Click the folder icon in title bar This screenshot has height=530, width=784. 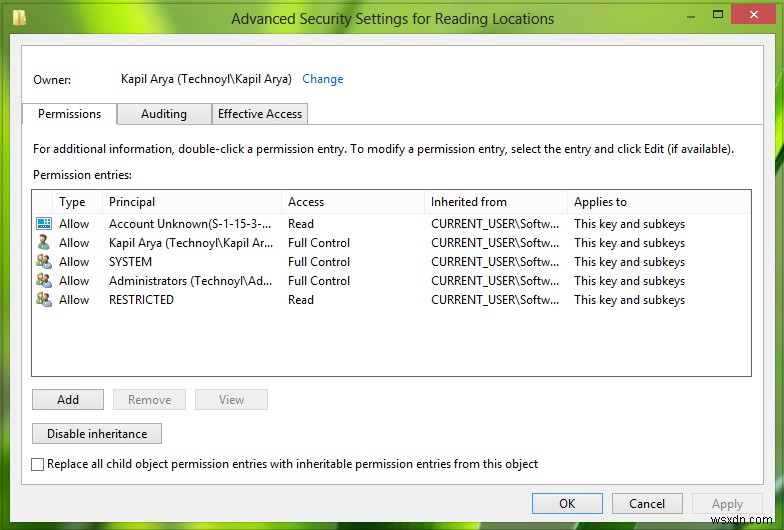click(20, 18)
